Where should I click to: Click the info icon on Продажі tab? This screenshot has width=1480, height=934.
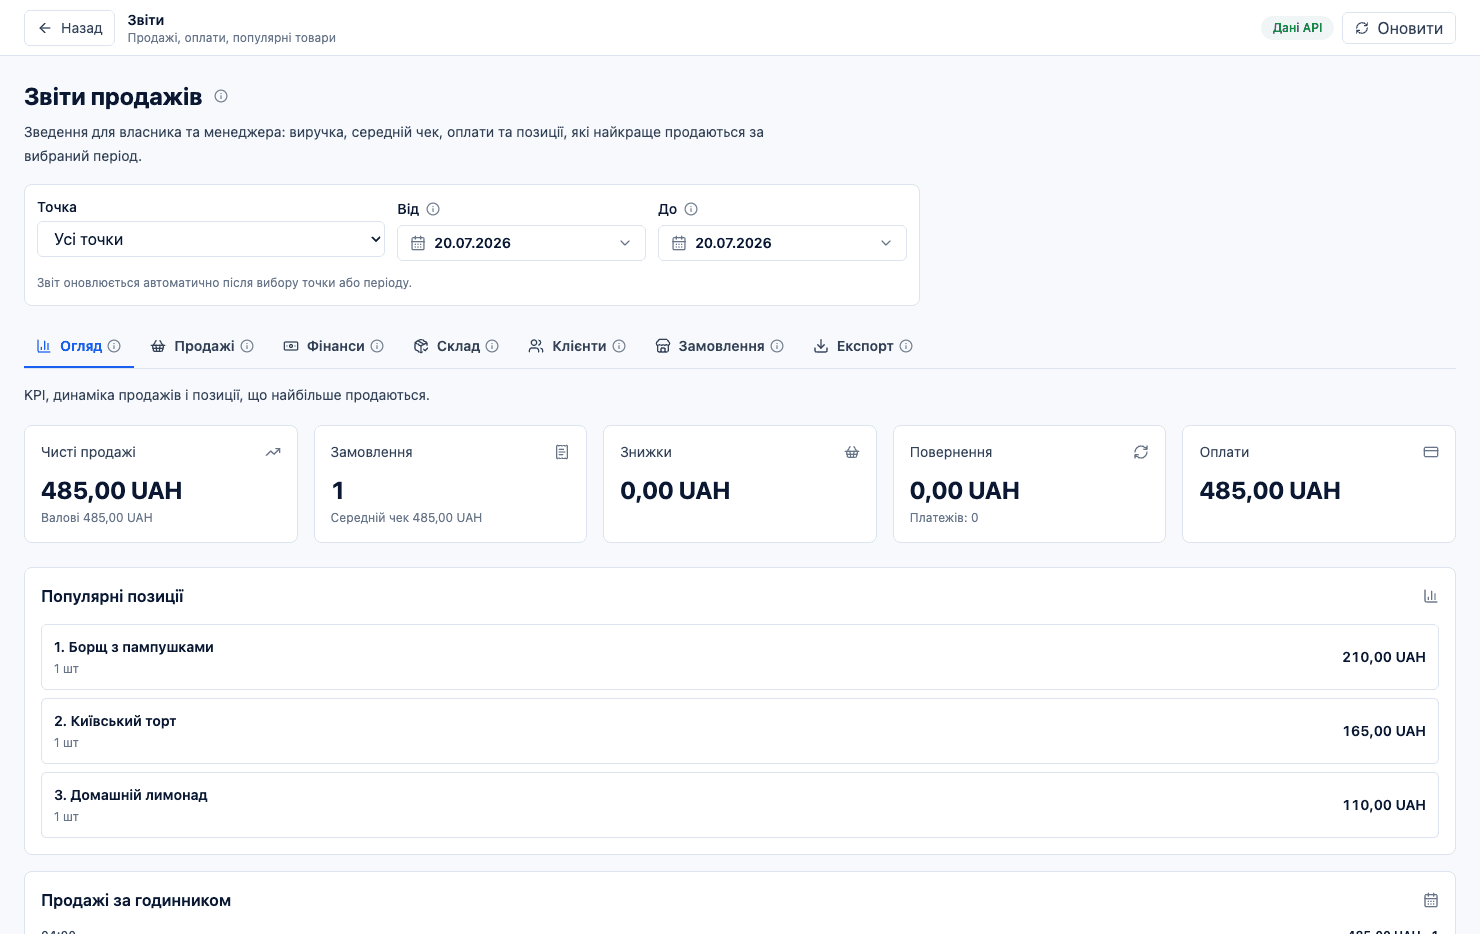[x=247, y=346]
